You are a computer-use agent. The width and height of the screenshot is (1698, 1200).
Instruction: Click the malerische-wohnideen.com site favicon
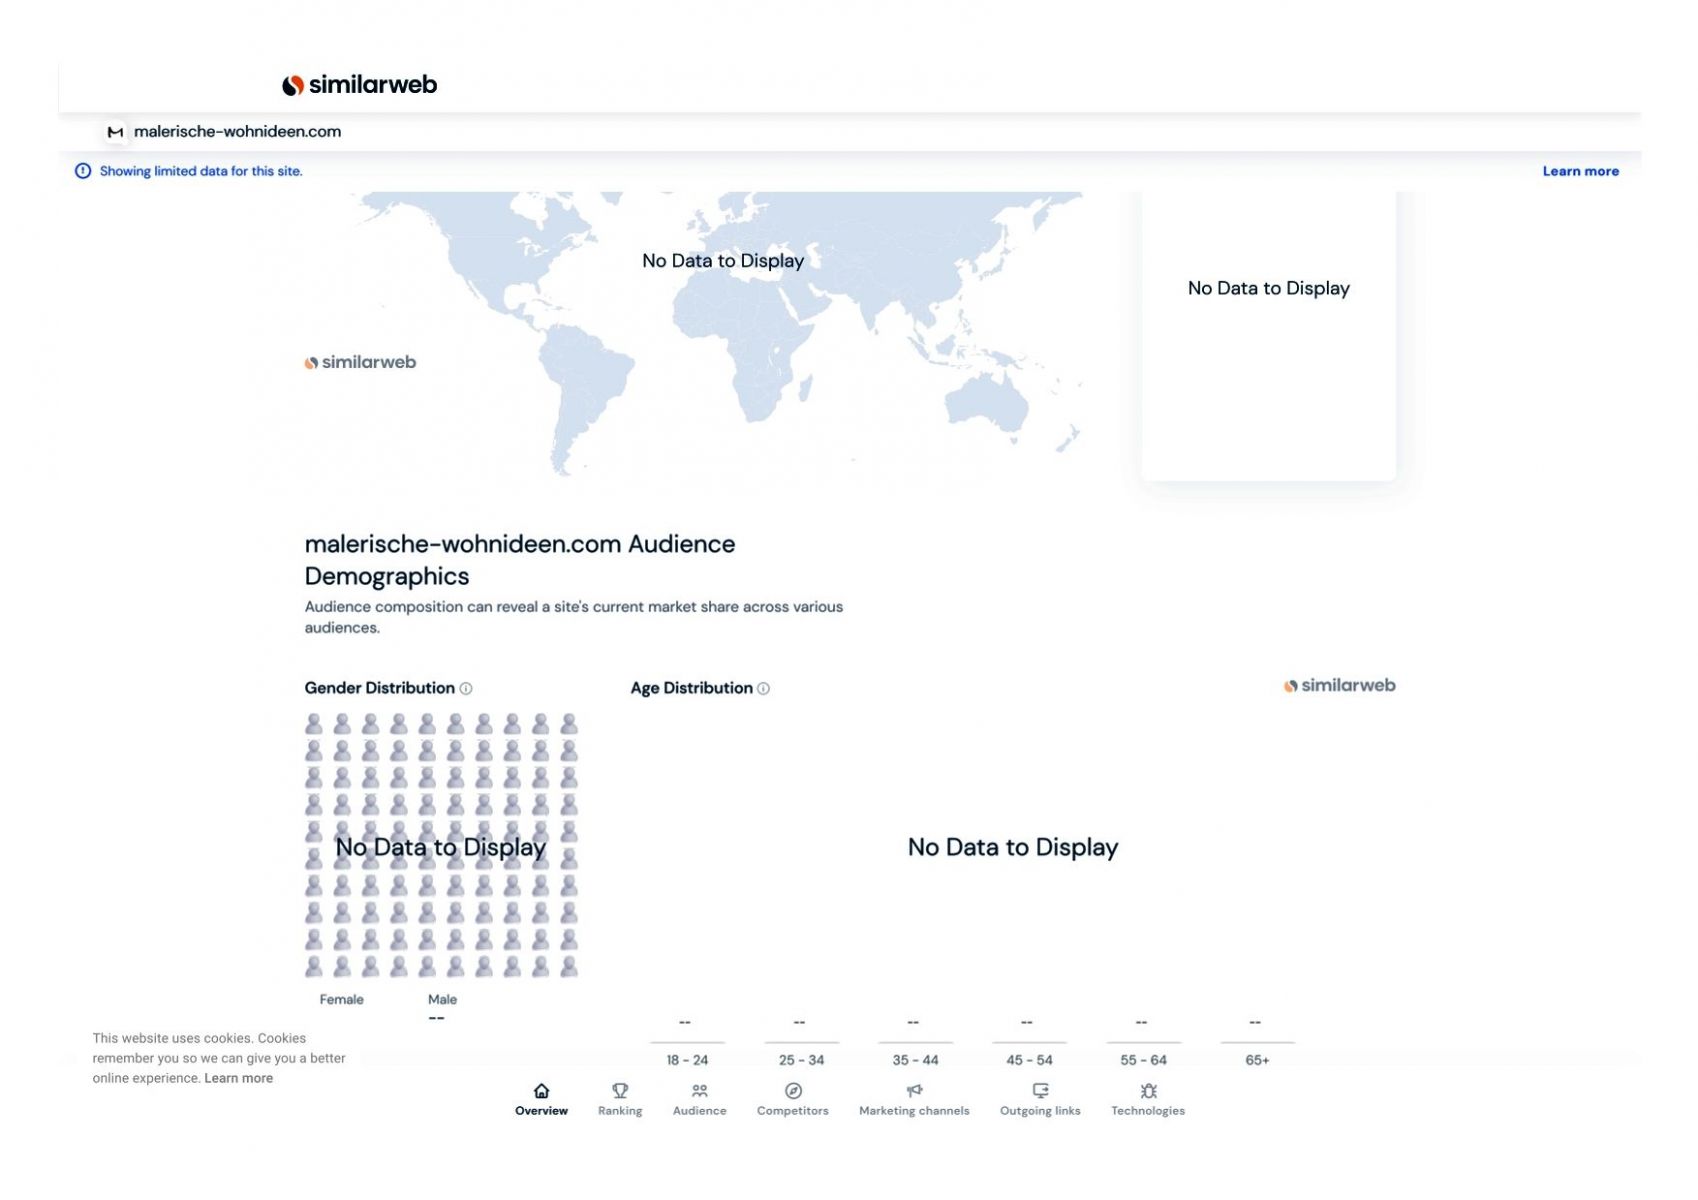tap(115, 132)
